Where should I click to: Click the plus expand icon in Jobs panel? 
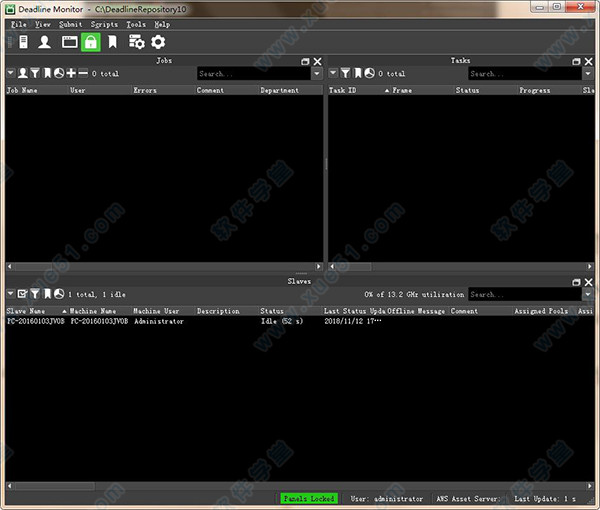[x=71, y=73]
